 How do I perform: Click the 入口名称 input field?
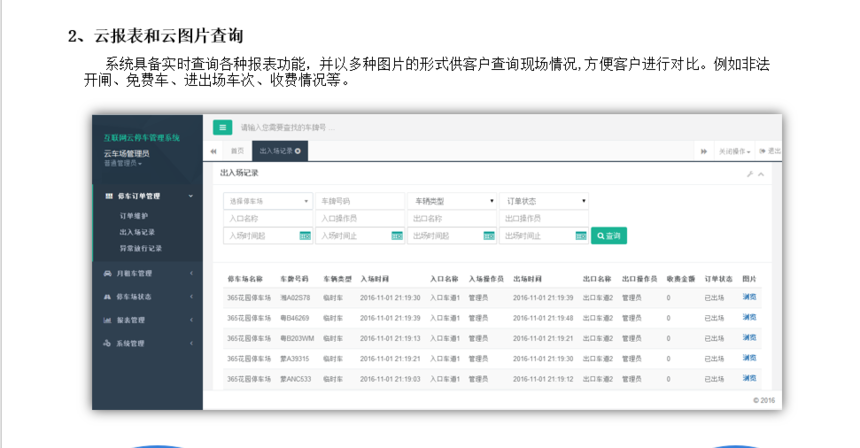(x=268, y=218)
